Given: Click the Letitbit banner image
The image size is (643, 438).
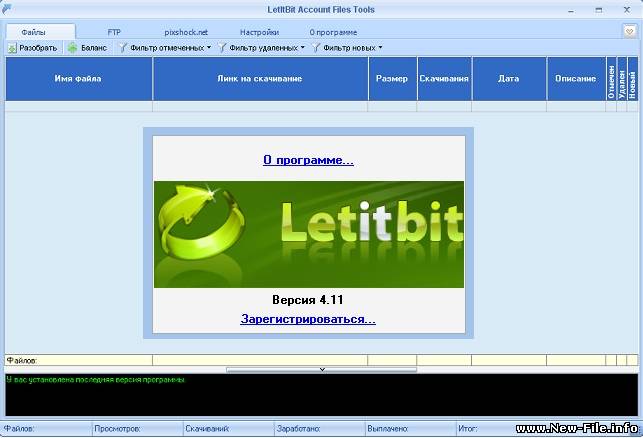Looking at the screenshot, I should (309, 234).
